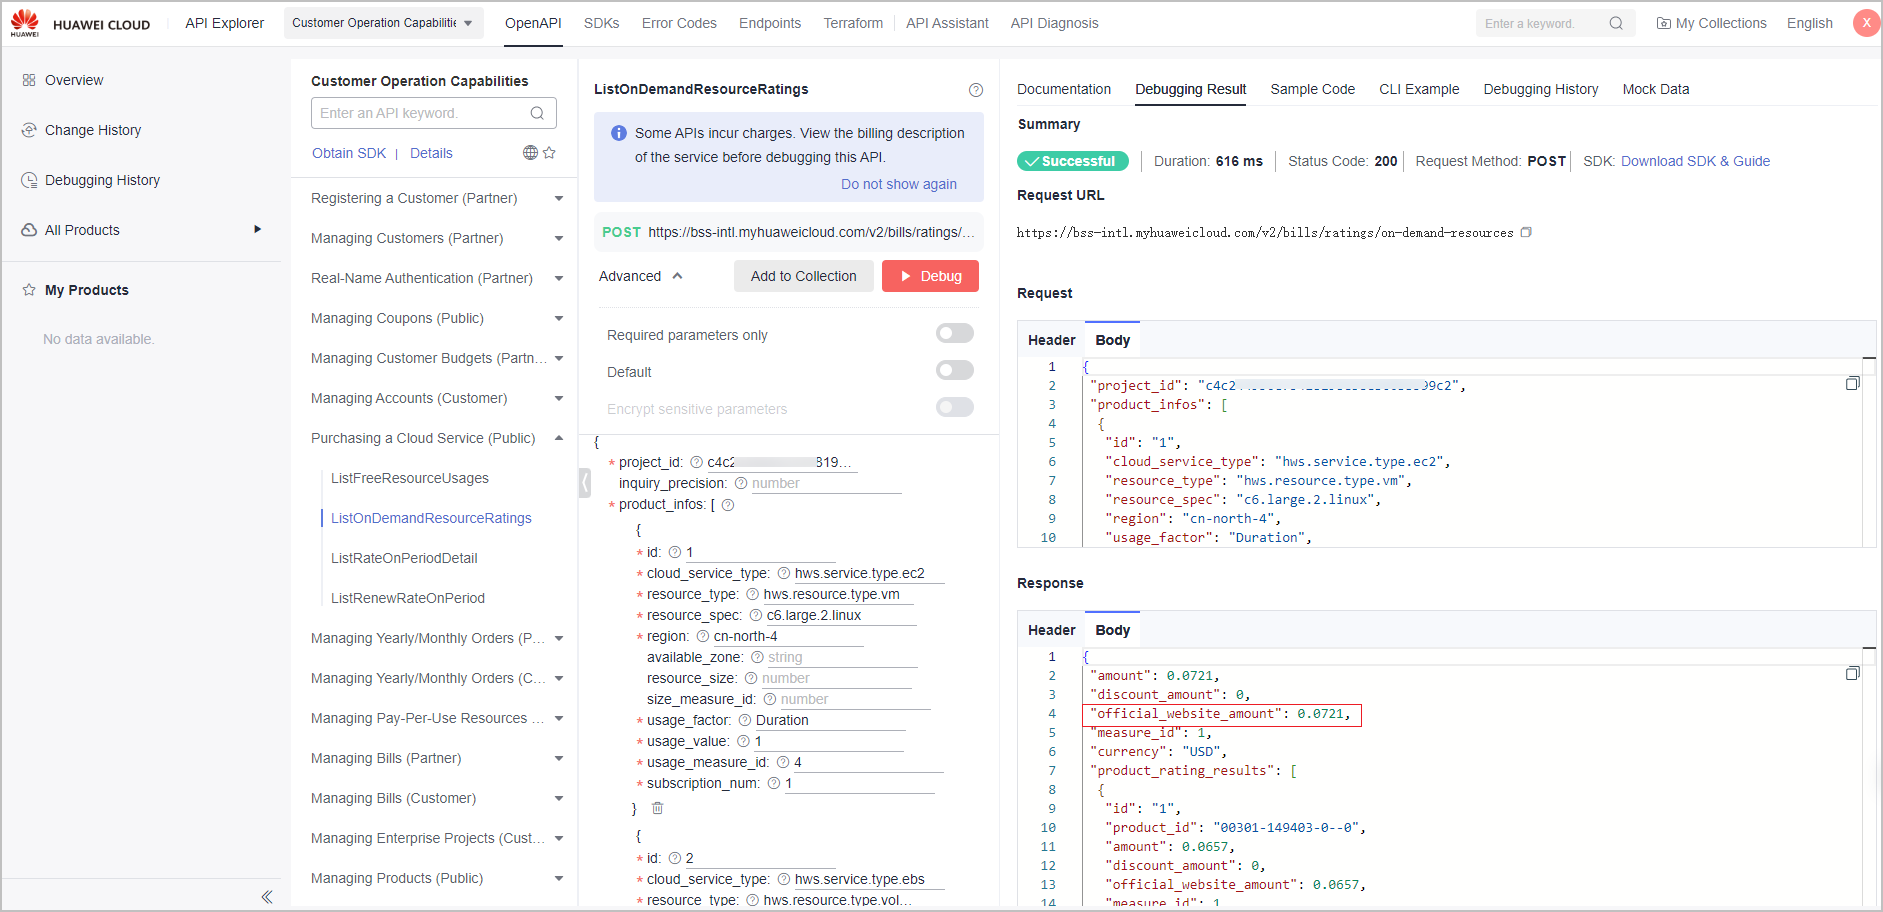Expand Managing Coupons (Public) category
This screenshot has height=912, width=1883.
click(x=558, y=318)
